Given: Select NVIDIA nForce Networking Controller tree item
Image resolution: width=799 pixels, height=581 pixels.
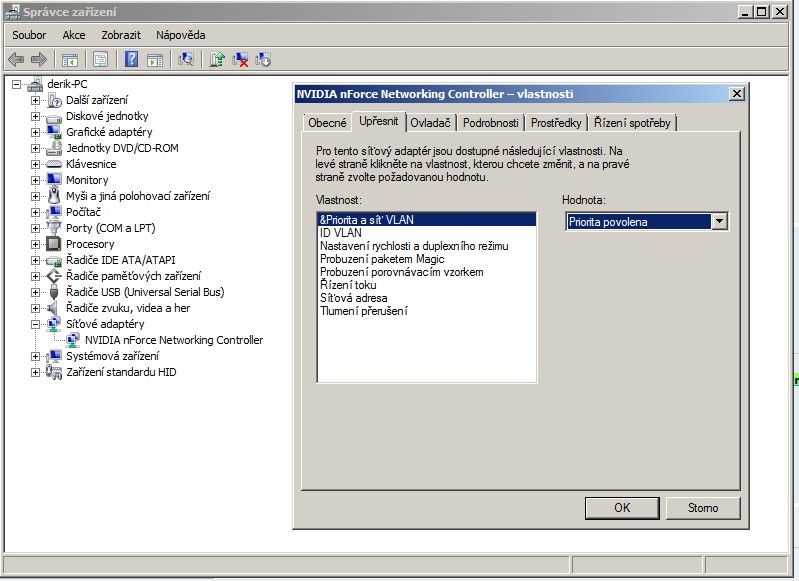Looking at the screenshot, I should pyautogui.click(x=174, y=340).
